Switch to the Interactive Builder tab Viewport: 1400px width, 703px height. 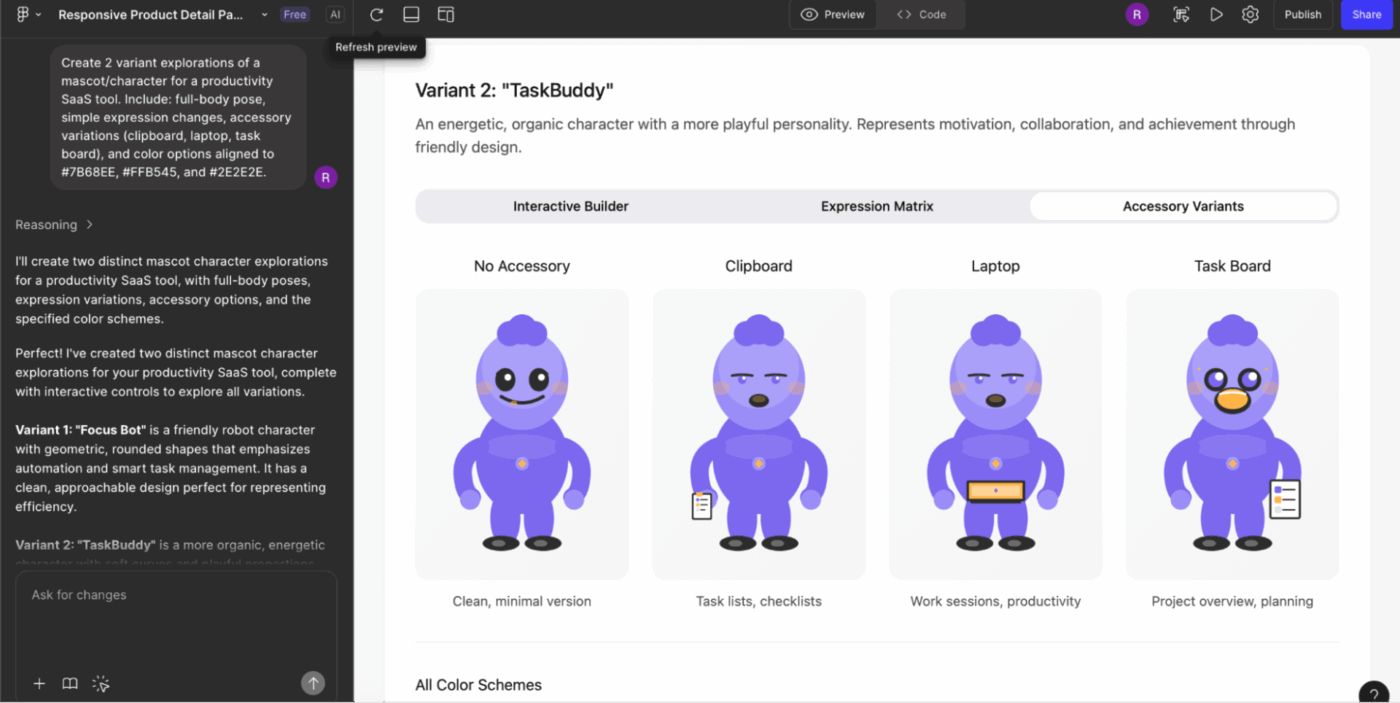coord(570,206)
